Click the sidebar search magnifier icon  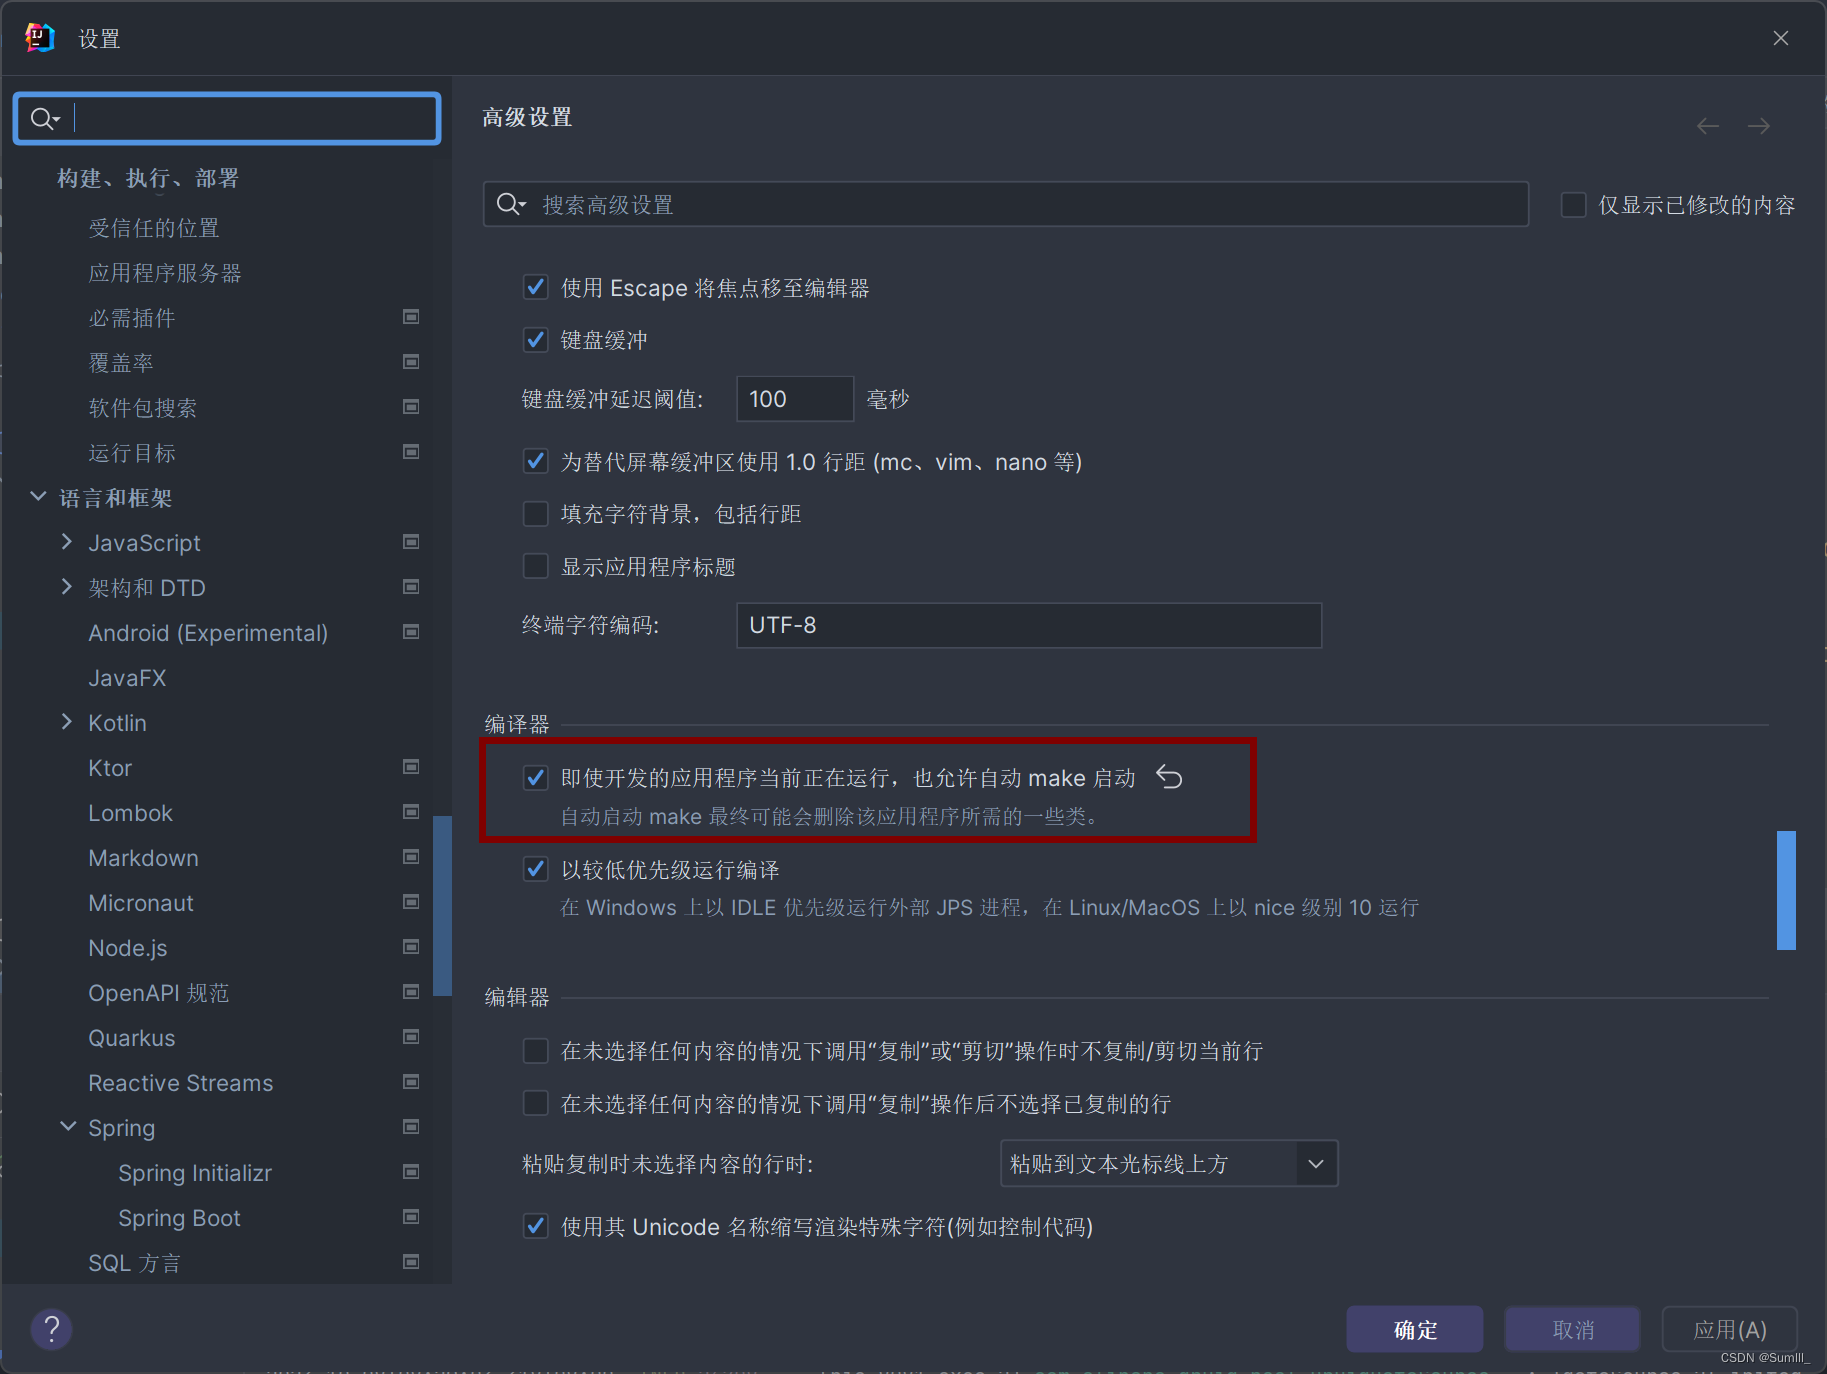[x=40, y=119]
